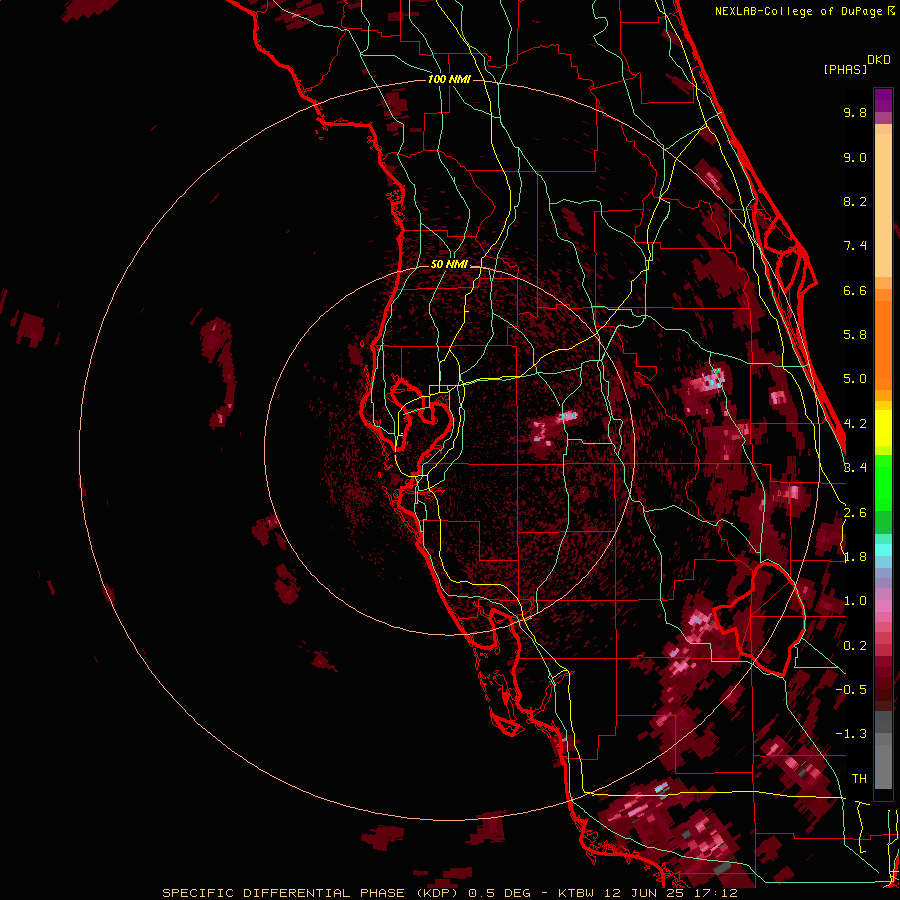Pick the "7.4" scale label
Image resolution: width=900 pixels, height=900 pixels.
855,246
